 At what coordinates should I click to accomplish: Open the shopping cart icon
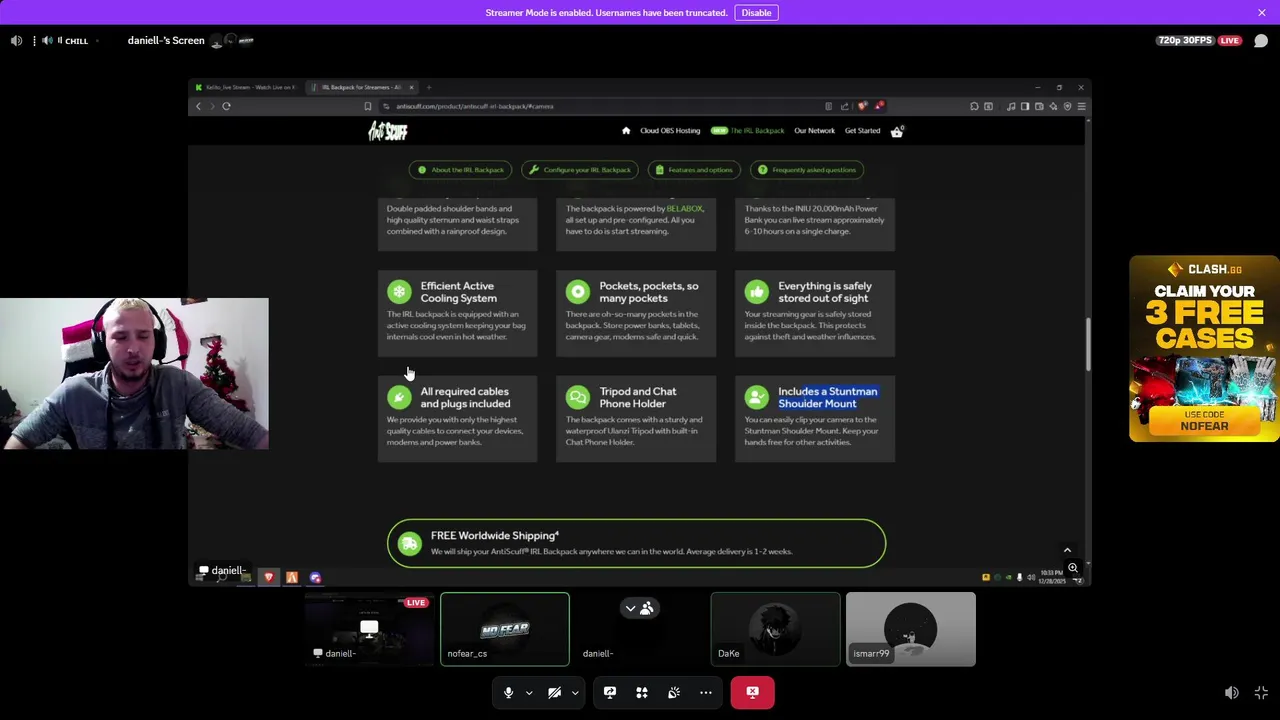coord(897,131)
